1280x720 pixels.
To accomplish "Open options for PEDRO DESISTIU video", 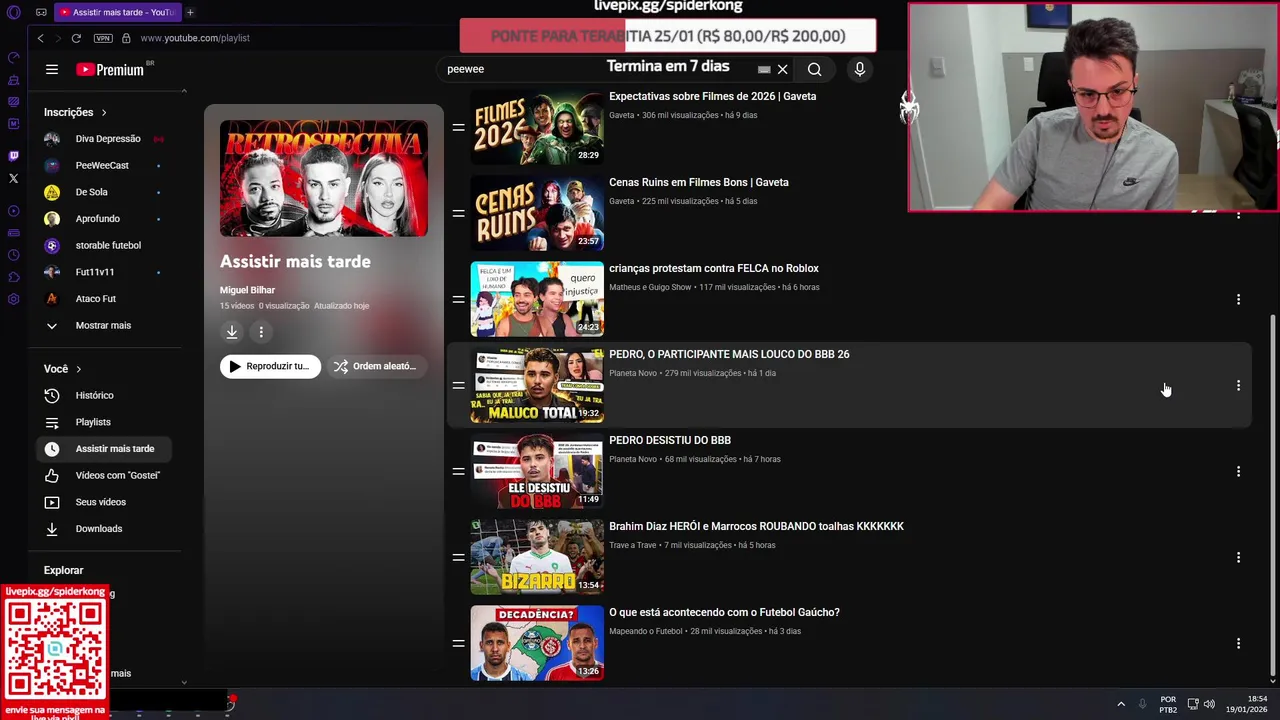I will 1238,471.
